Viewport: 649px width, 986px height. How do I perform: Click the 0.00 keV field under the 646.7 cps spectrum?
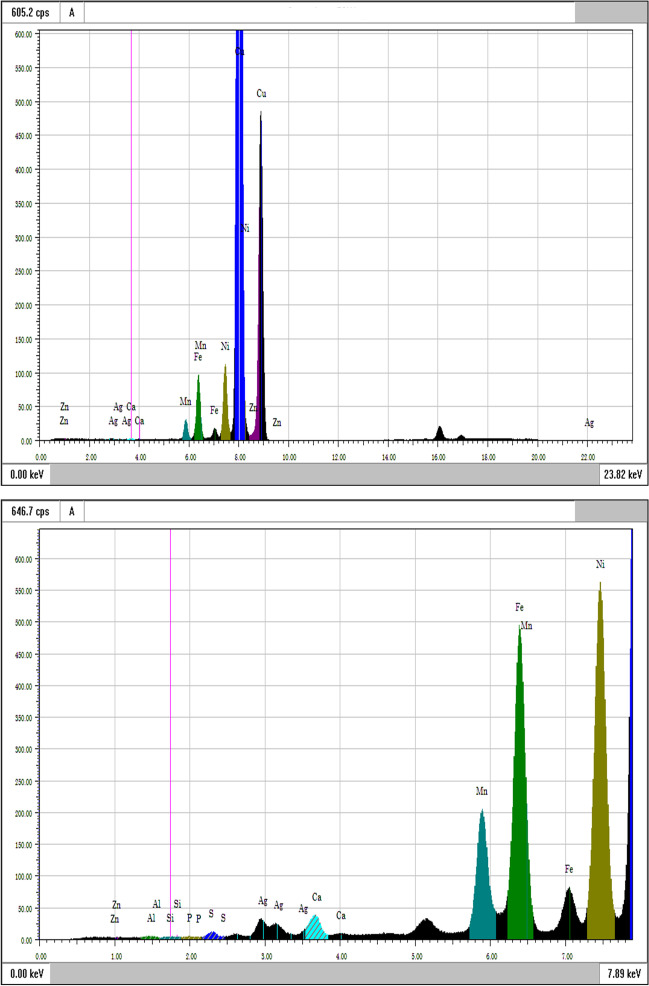(26, 975)
